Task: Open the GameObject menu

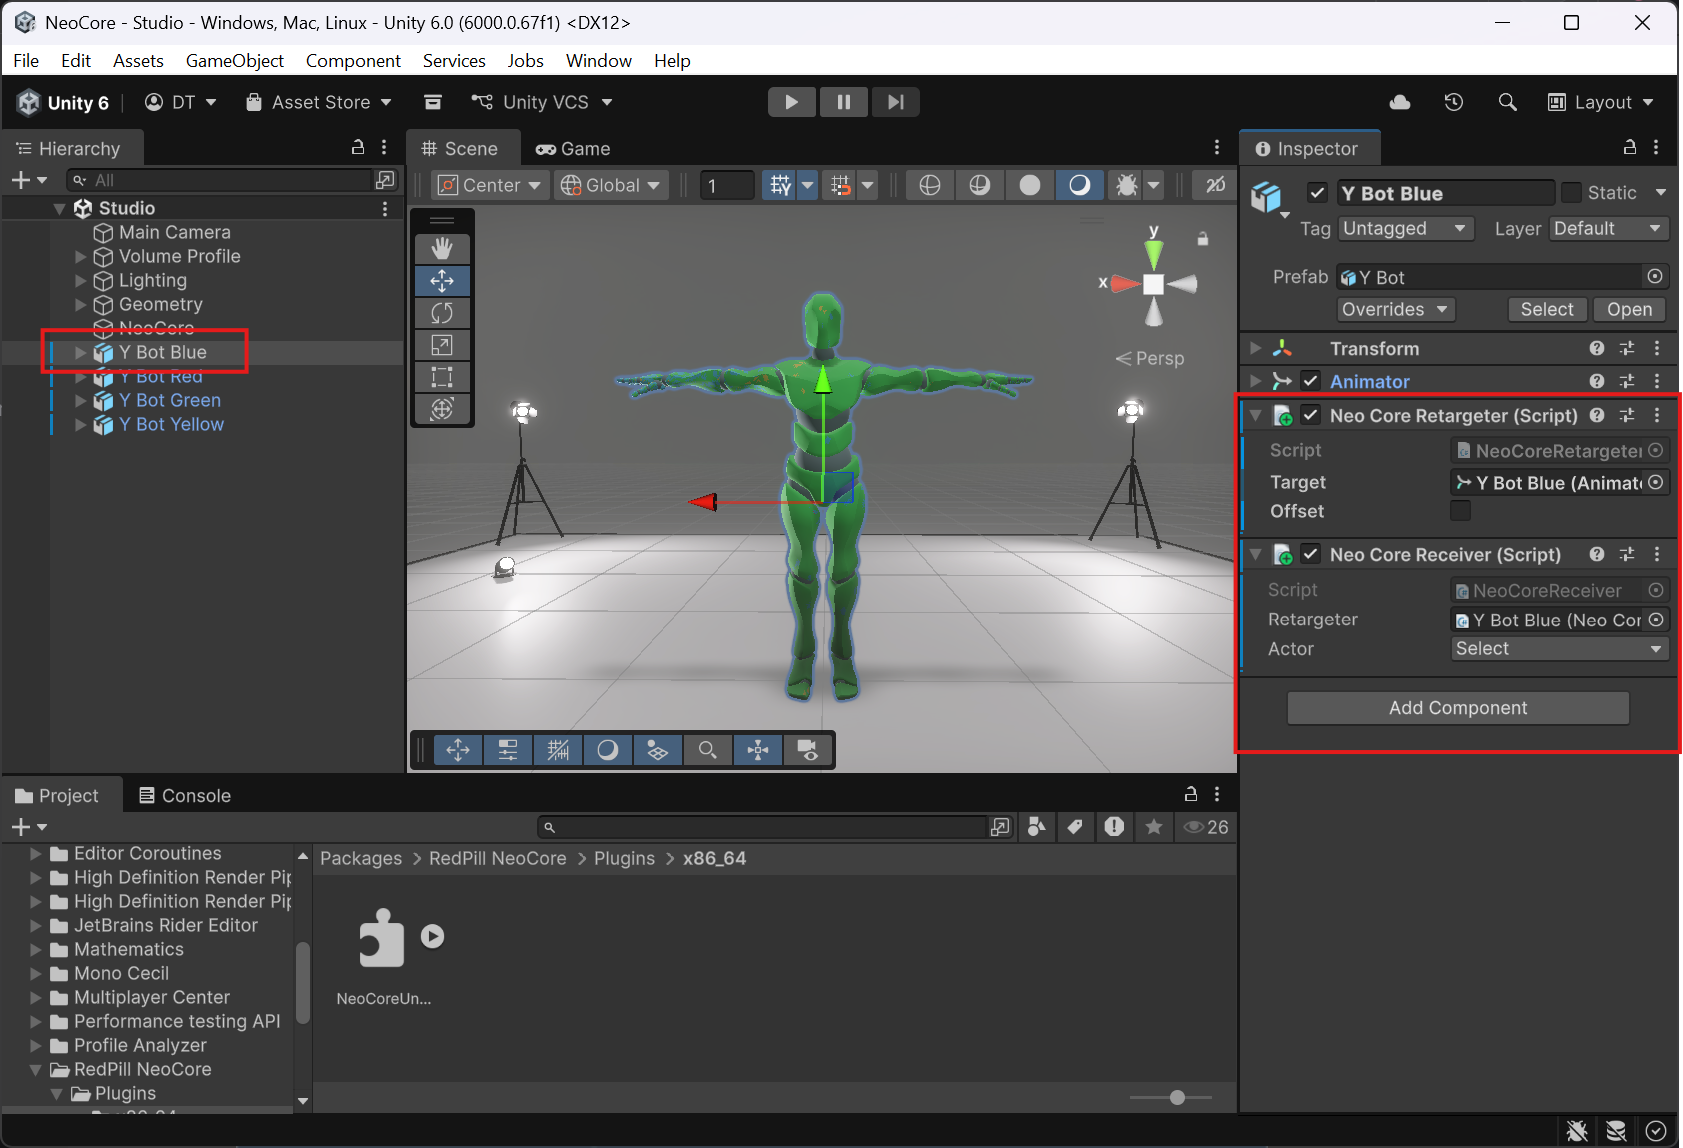Action: 234,61
